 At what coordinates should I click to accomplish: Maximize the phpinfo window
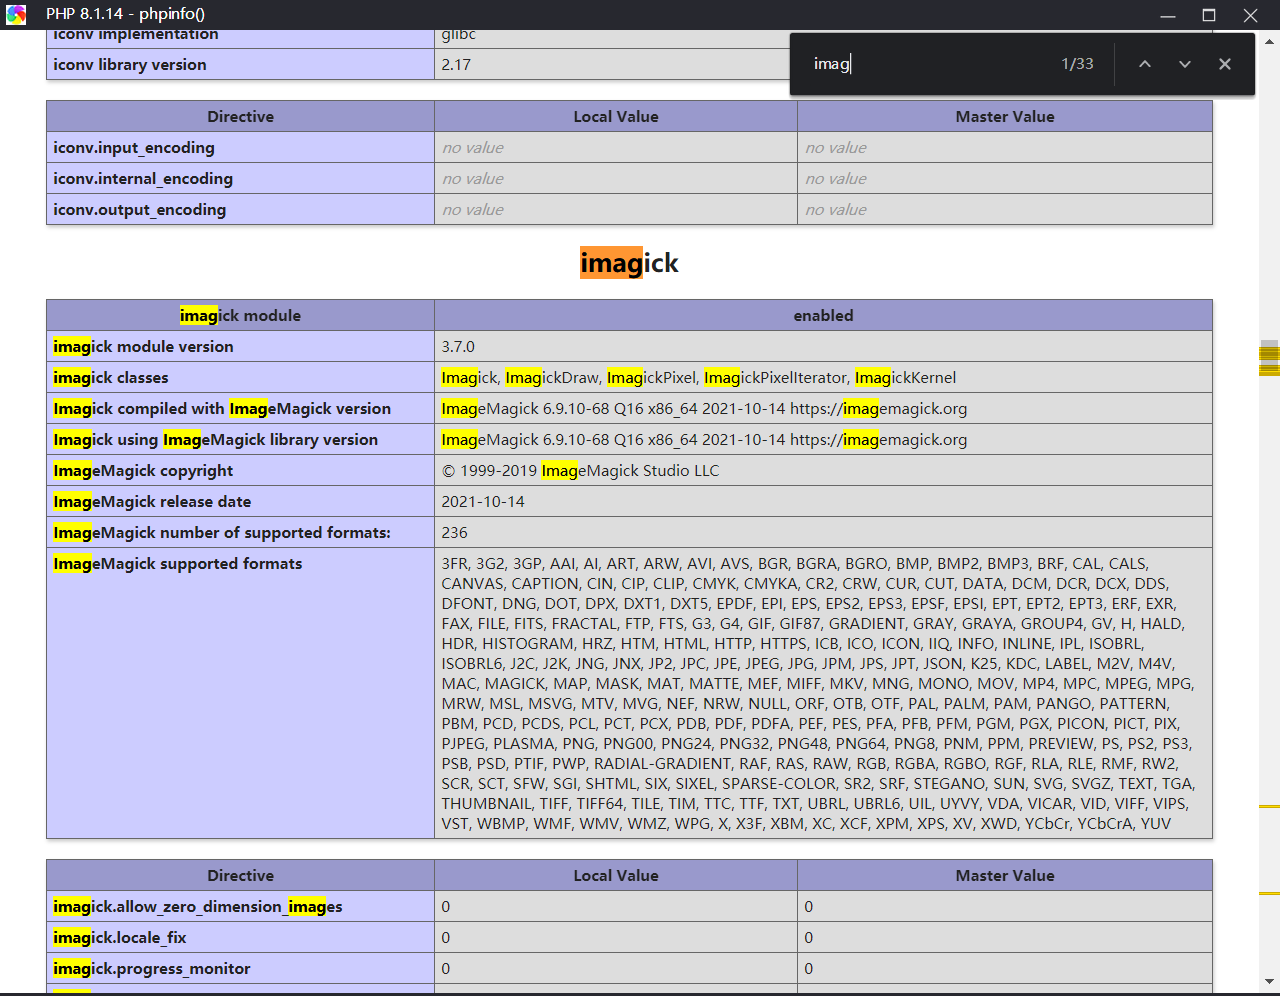point(1209,15)
